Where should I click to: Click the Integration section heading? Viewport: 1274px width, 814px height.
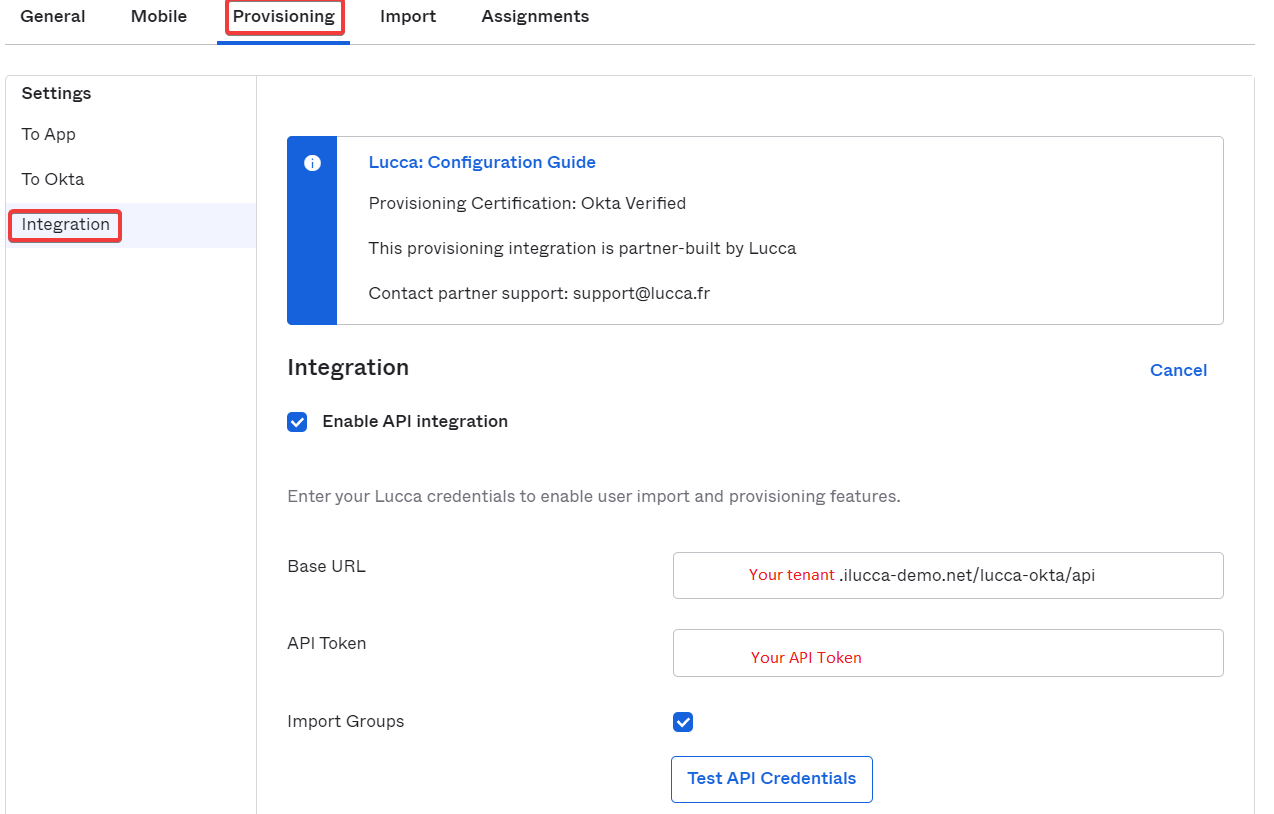pos(348,367)
